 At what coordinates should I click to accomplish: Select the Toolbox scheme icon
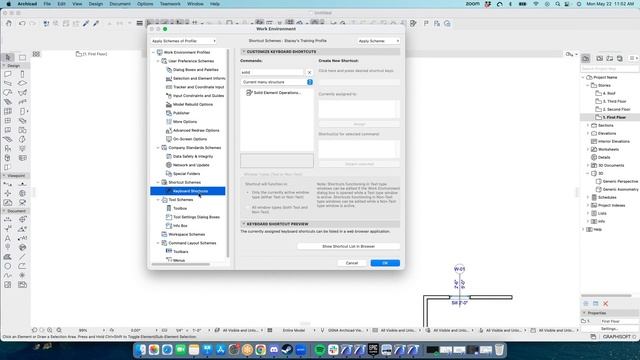coord(169,208)
